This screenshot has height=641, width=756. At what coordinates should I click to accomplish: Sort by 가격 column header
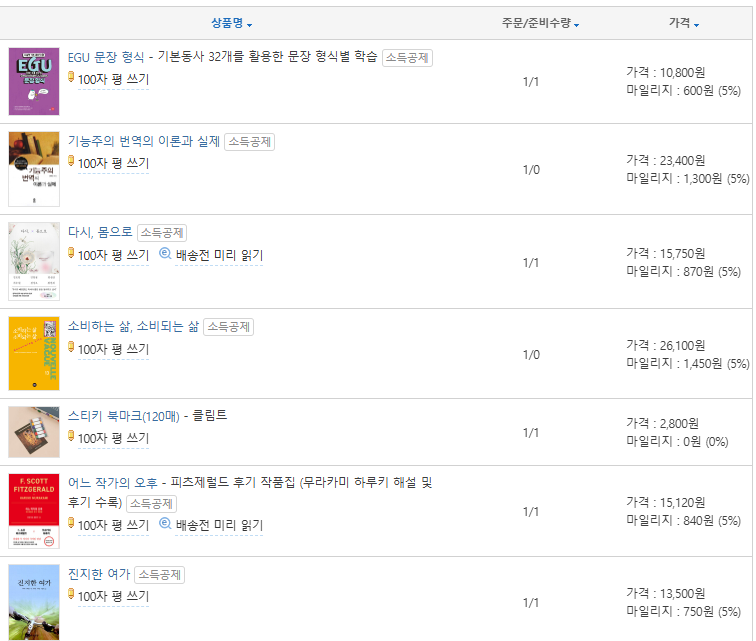(x=684, y=23)
